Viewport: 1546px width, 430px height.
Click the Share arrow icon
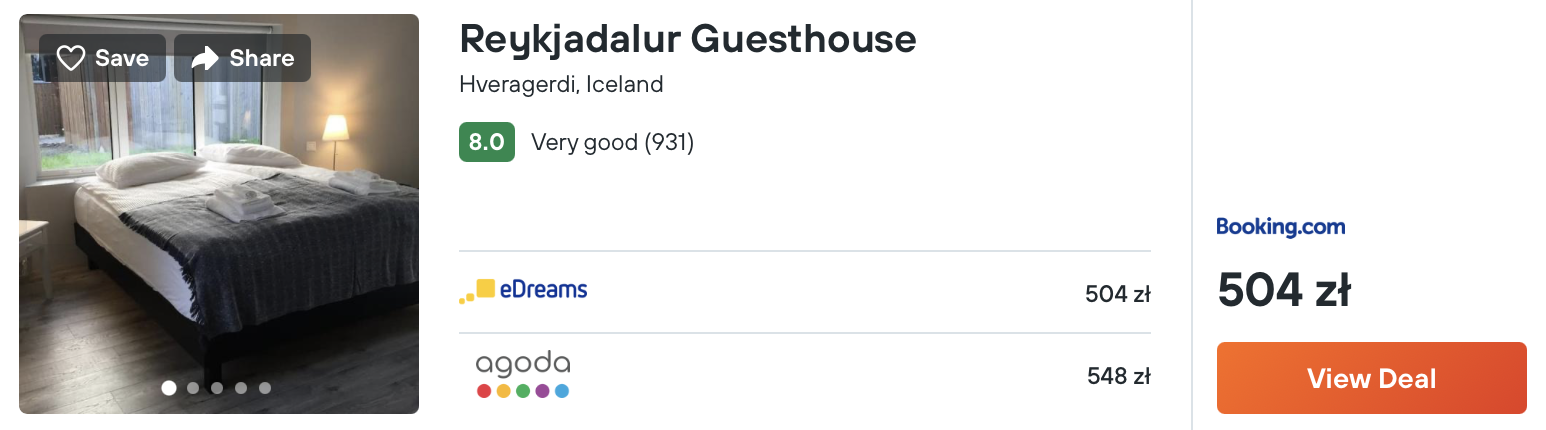(x=205, y=58)
